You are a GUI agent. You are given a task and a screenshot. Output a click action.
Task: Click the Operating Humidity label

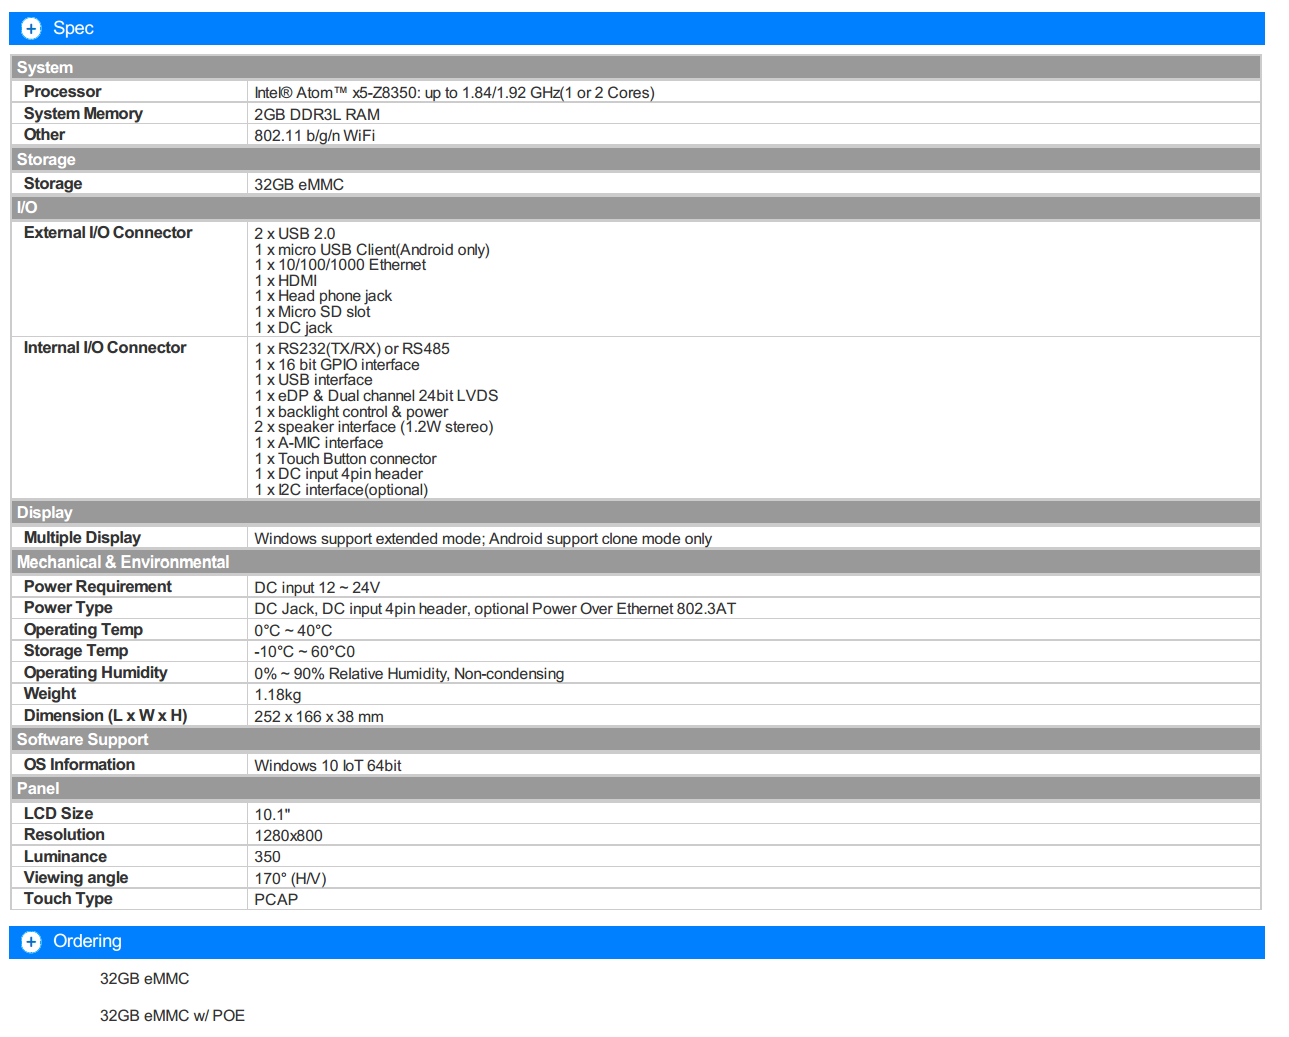95,673
